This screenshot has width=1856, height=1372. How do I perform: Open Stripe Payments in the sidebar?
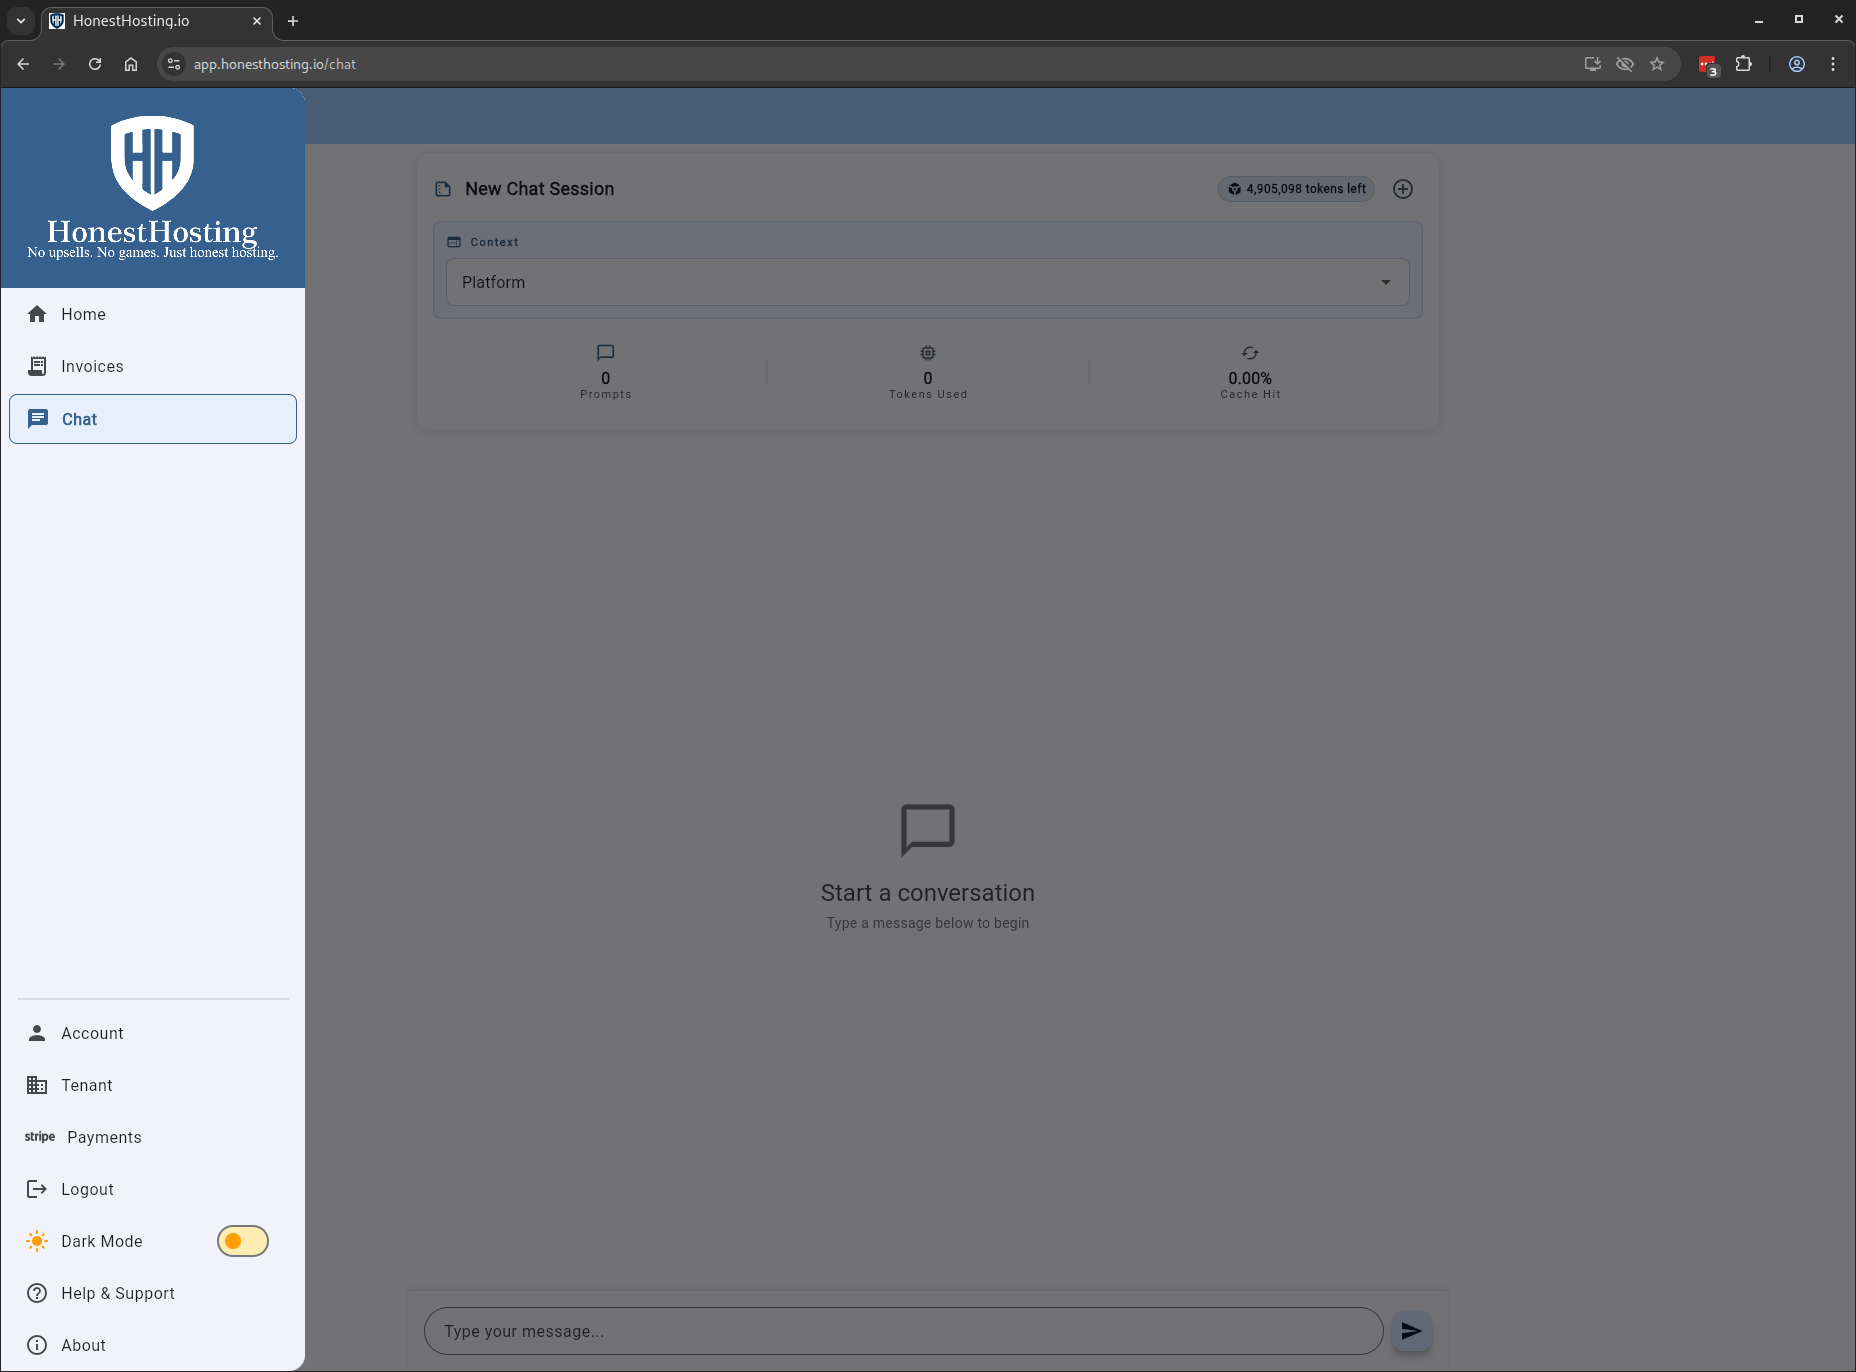point(104,1137)
